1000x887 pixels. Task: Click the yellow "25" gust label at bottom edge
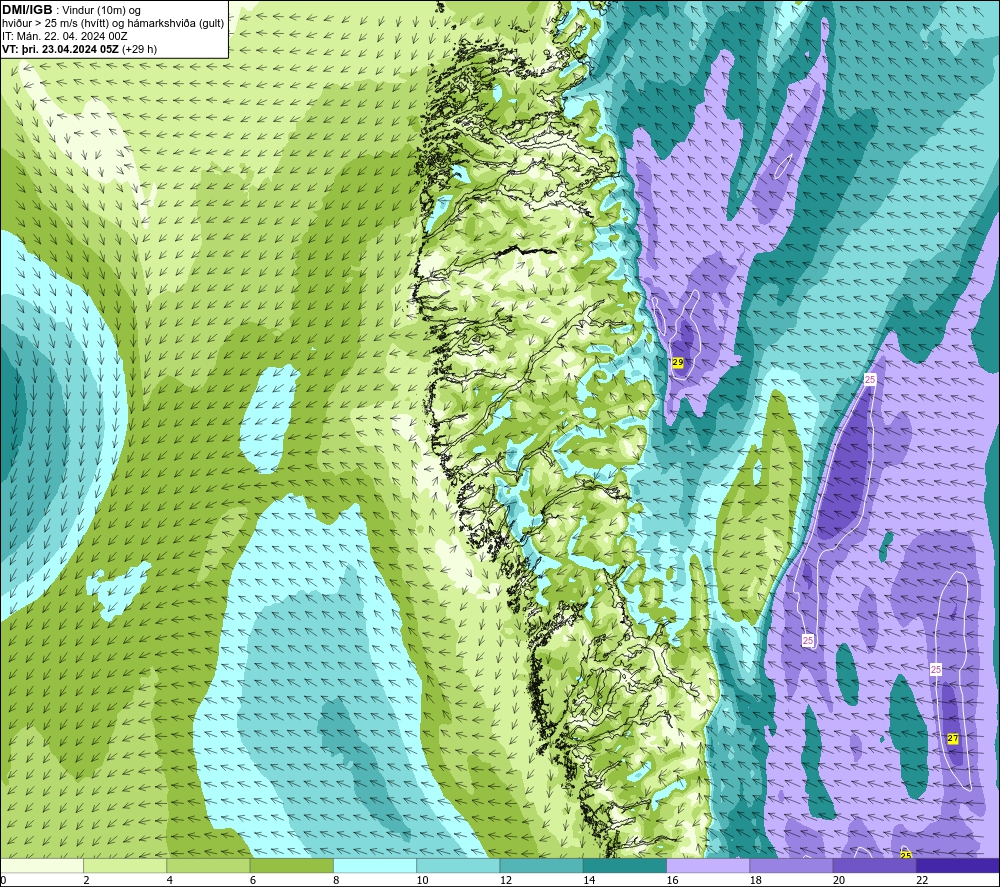[x=906, y=854]
